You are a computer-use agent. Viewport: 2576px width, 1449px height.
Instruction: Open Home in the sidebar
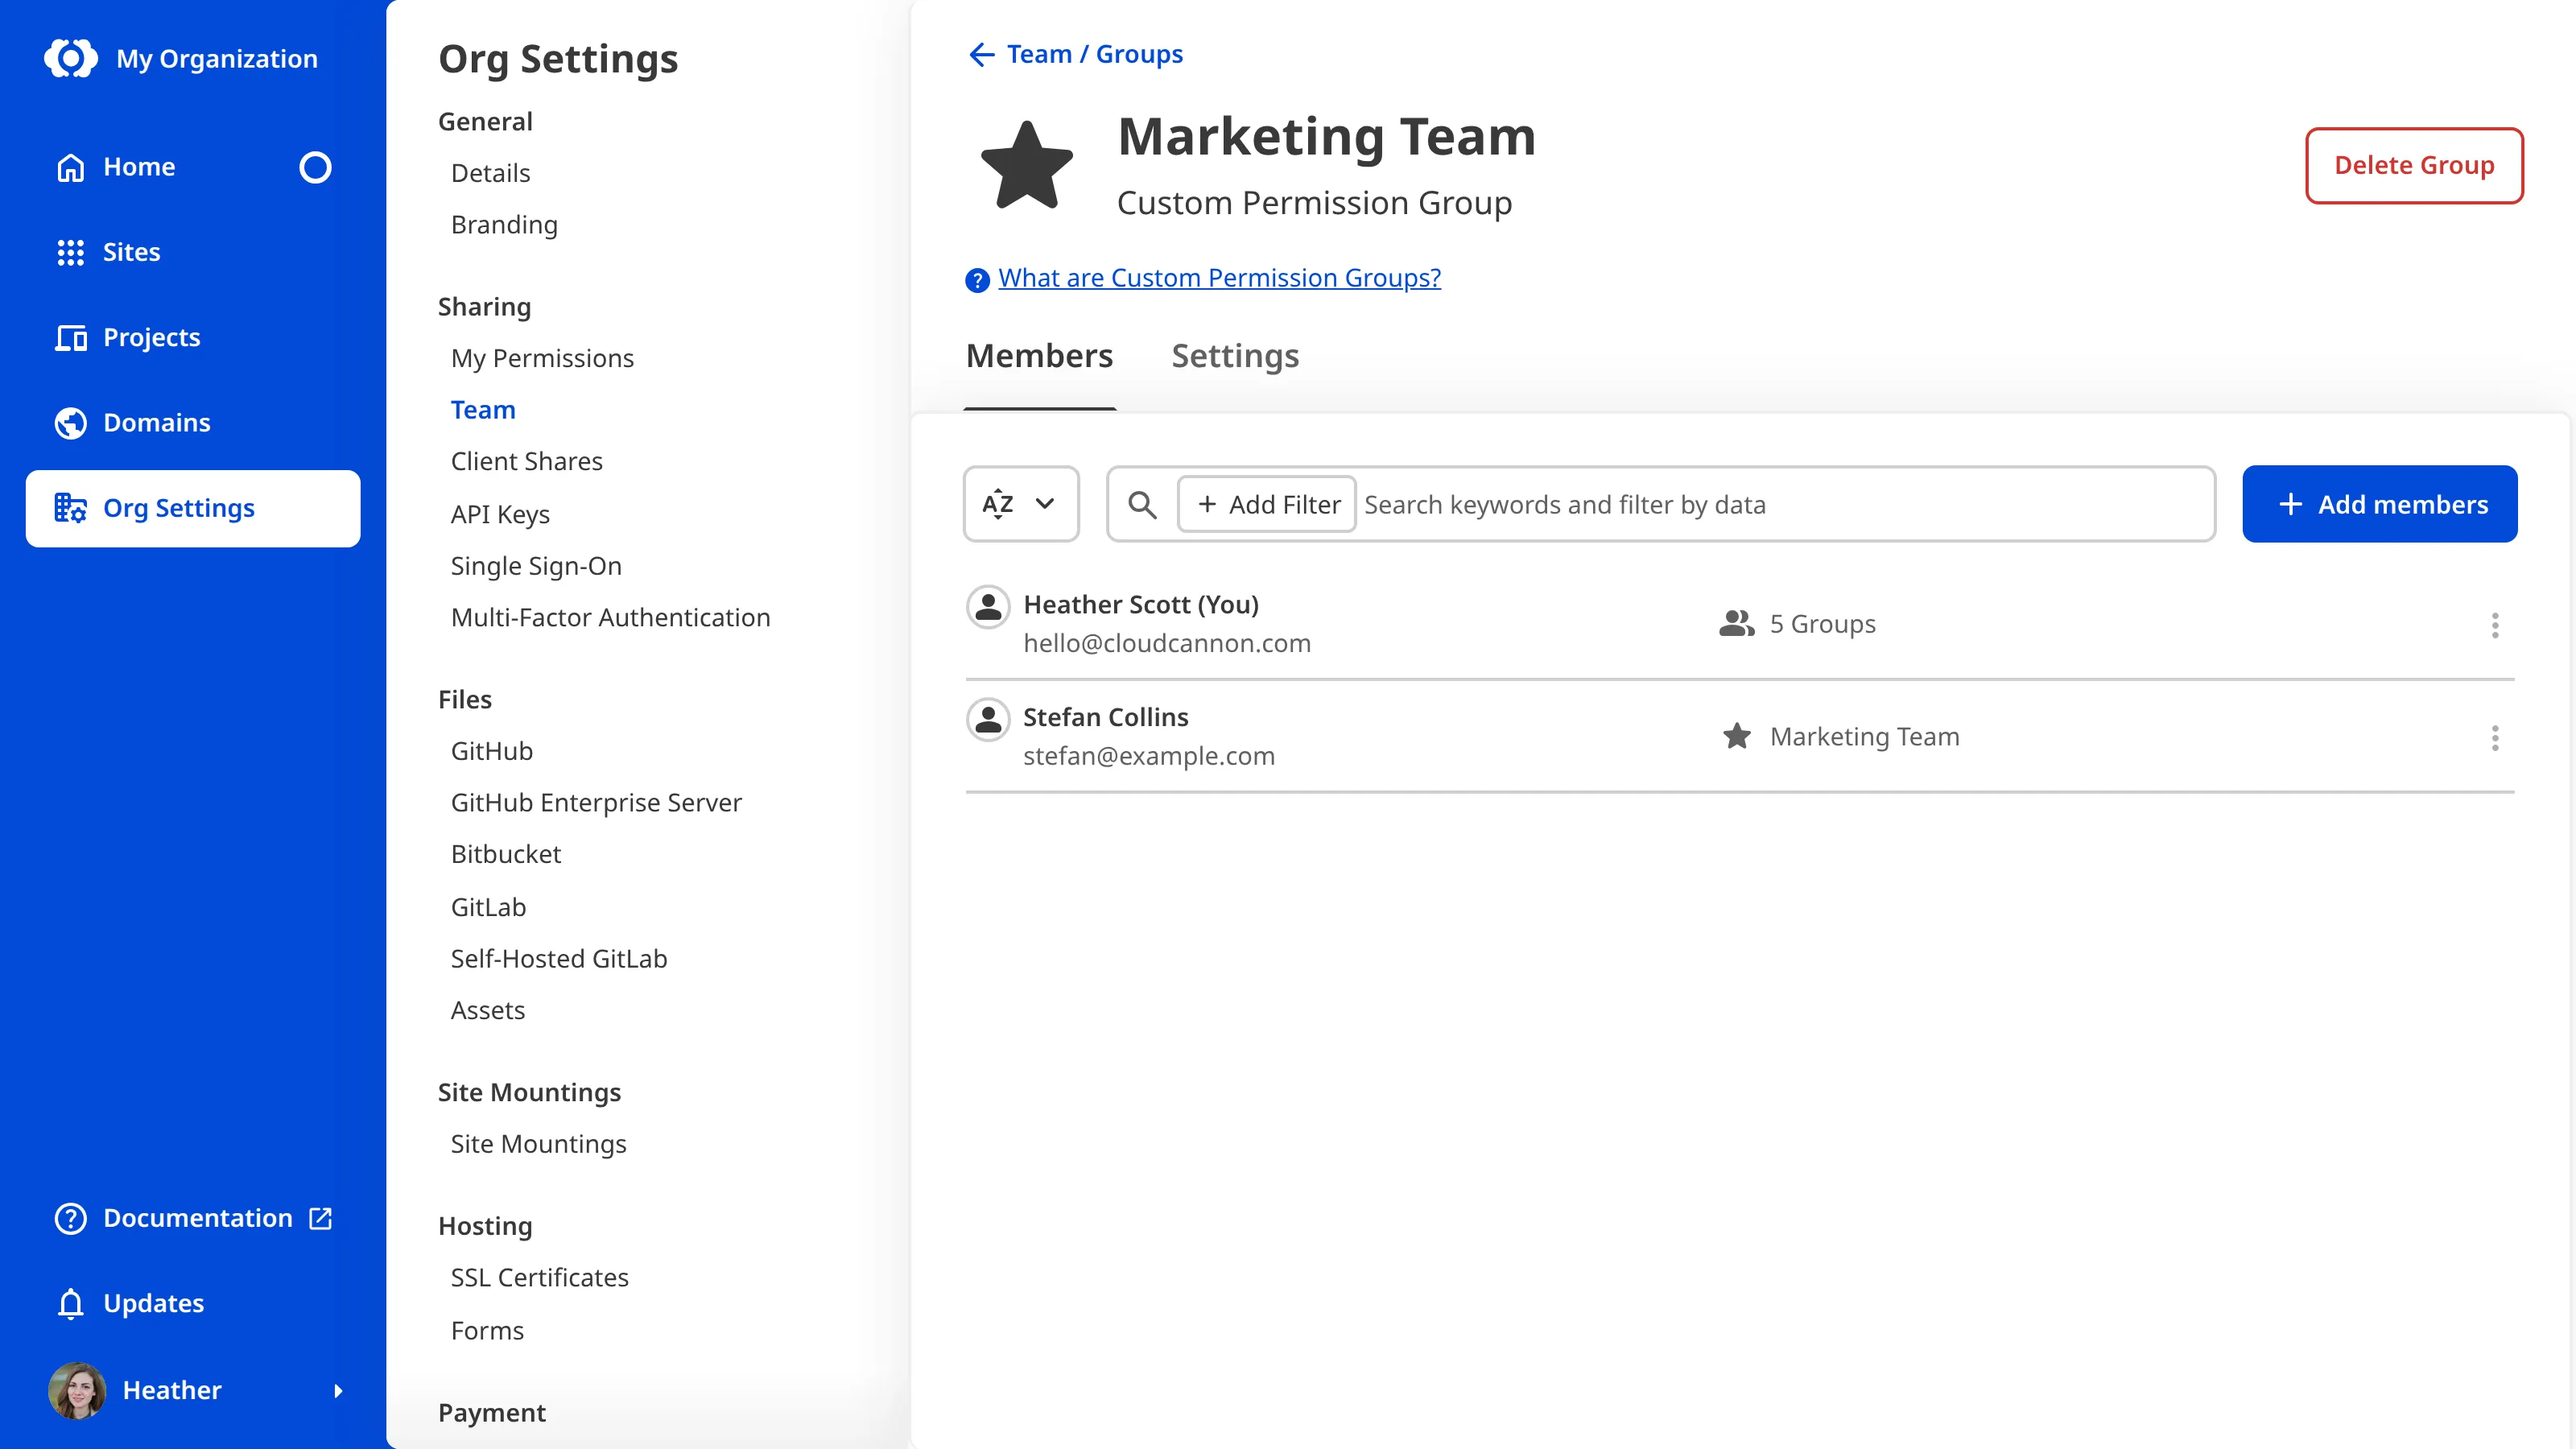point(193,167)
